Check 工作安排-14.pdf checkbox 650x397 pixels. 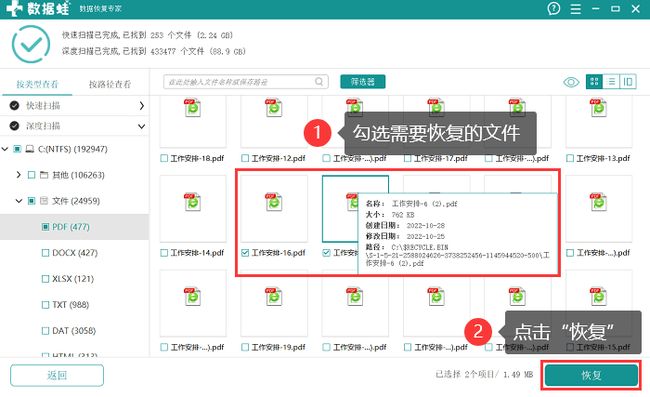pyautogui.click(x=164, y=253)
